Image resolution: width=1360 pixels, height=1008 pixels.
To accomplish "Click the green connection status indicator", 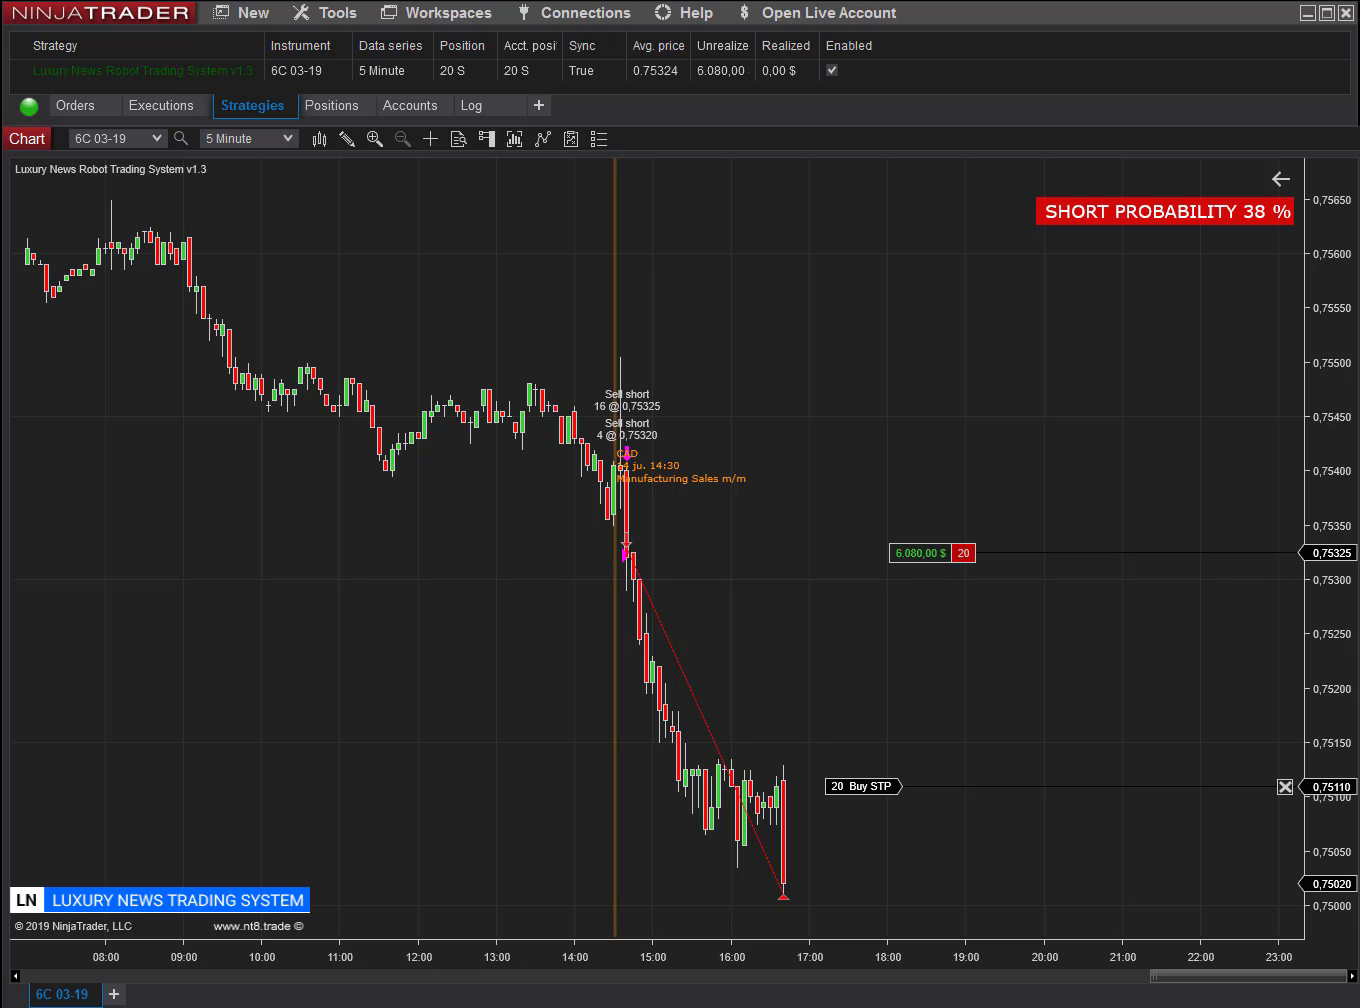I will tap(29, 106).
